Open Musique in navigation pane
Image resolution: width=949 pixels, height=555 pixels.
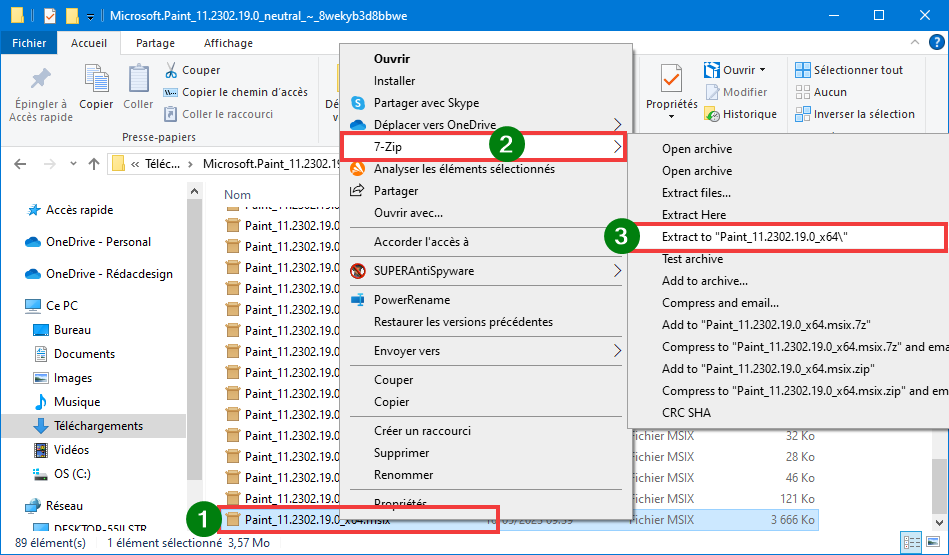pos(67,402)
